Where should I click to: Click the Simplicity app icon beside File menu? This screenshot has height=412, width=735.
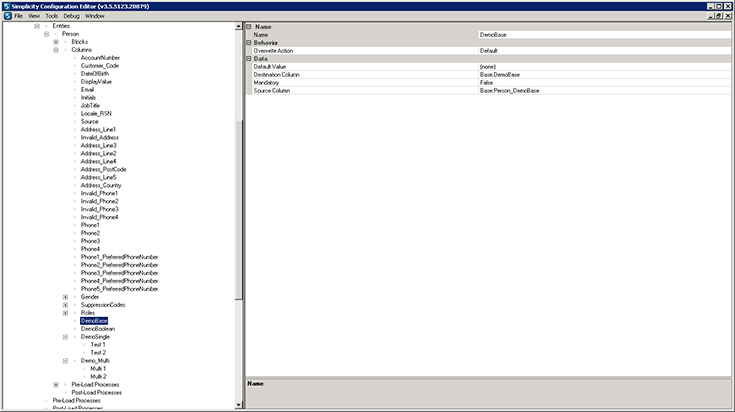click(x=8, y=16)
